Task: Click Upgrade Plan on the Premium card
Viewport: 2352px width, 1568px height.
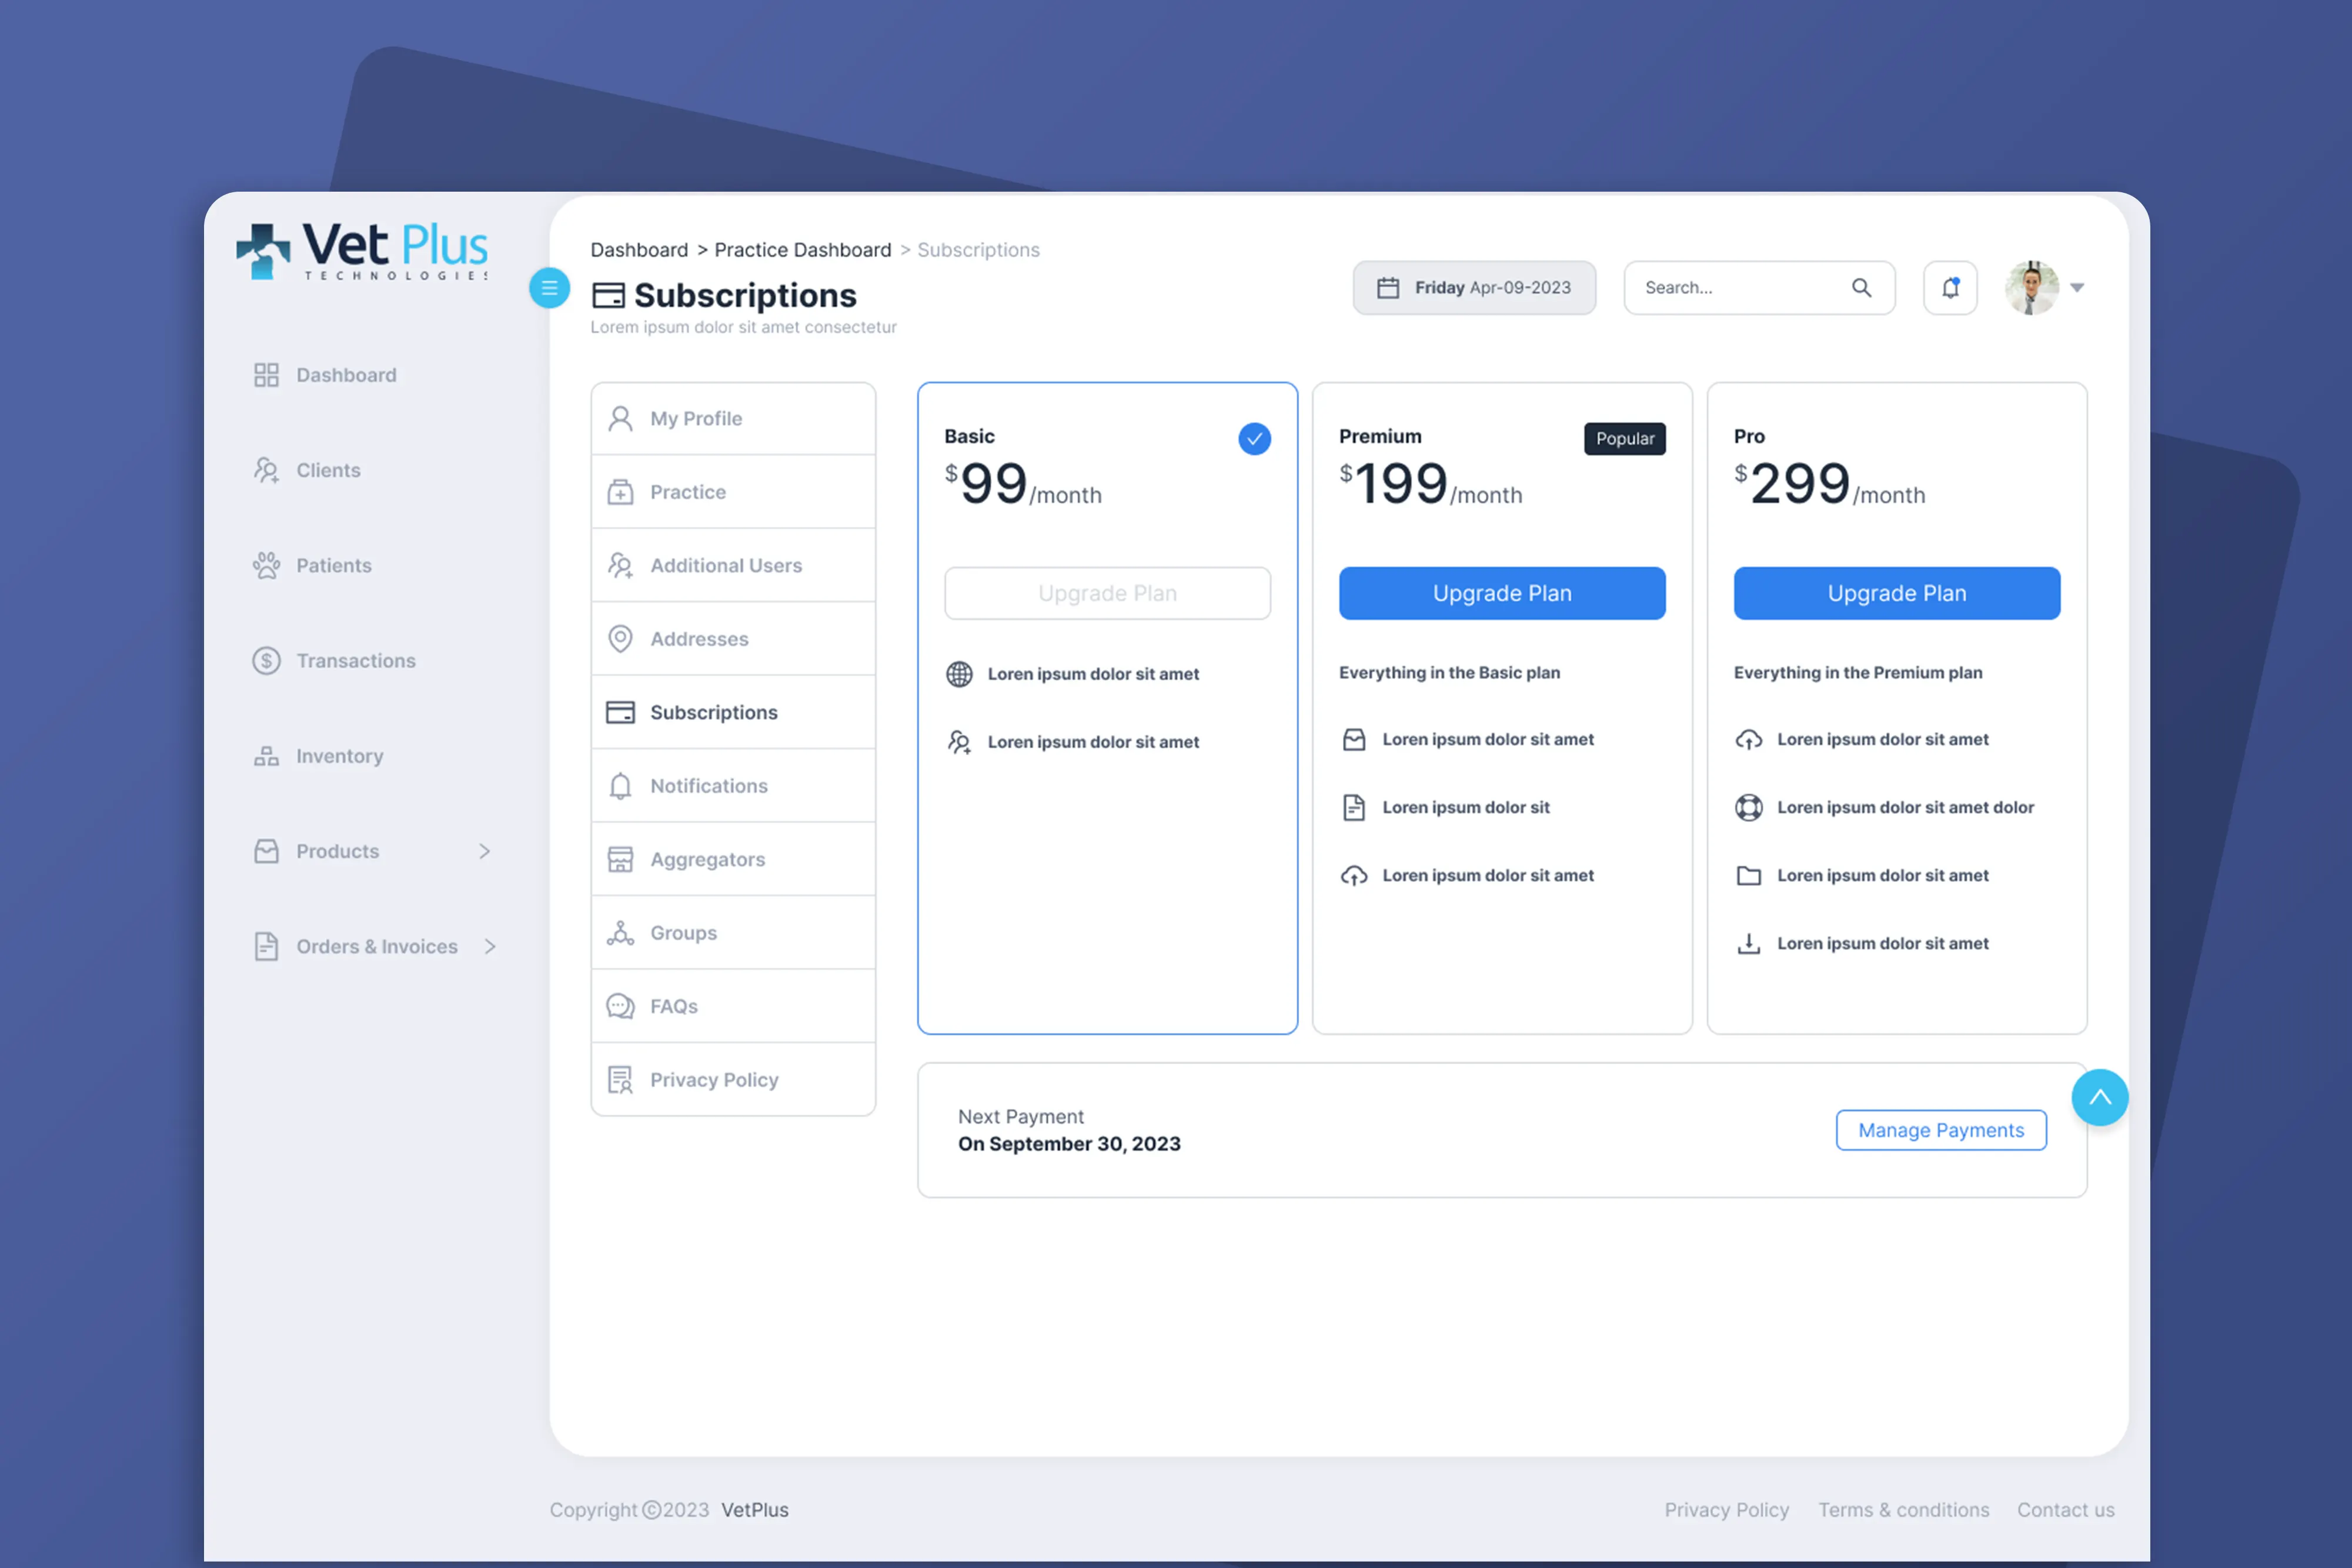Action: (1502, 593)
